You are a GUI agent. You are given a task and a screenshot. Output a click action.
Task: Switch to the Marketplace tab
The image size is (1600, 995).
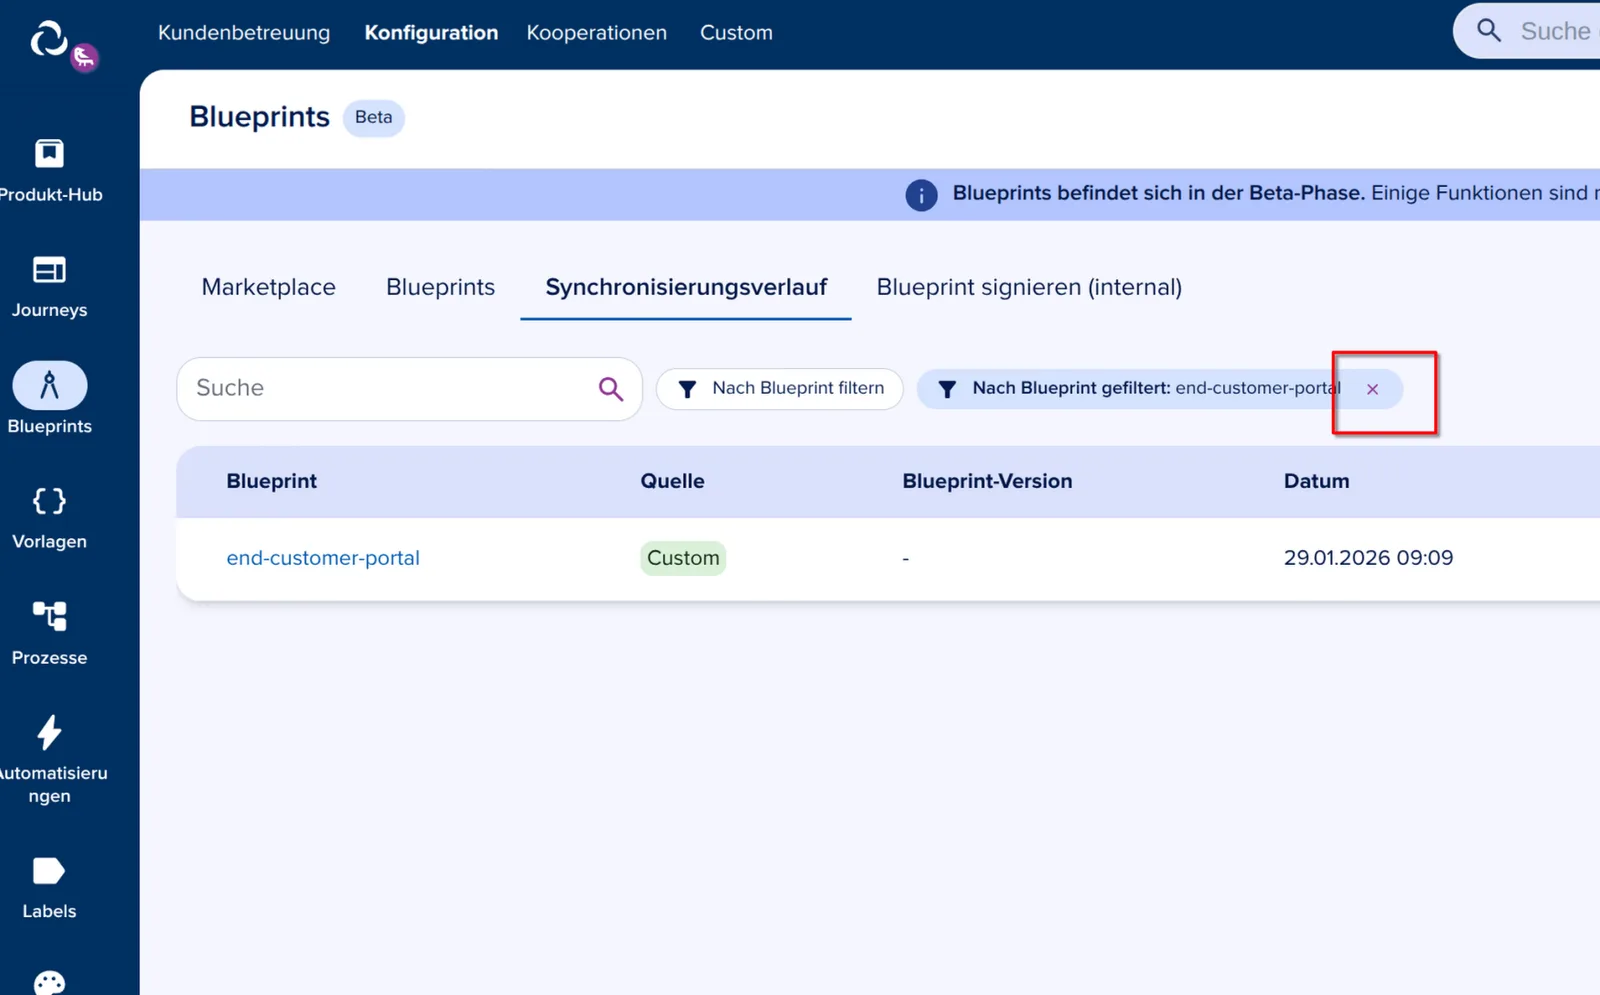click(x=268, y=287)
